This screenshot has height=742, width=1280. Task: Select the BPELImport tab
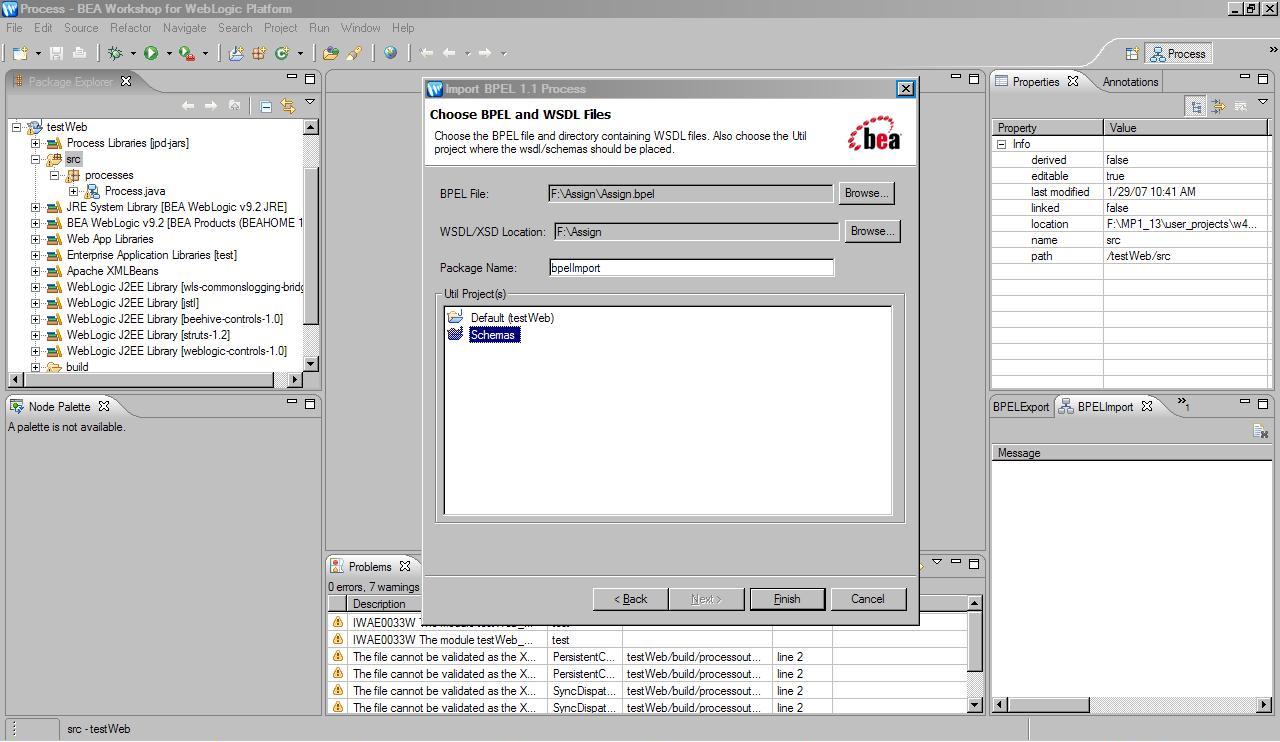point(1105,407)
